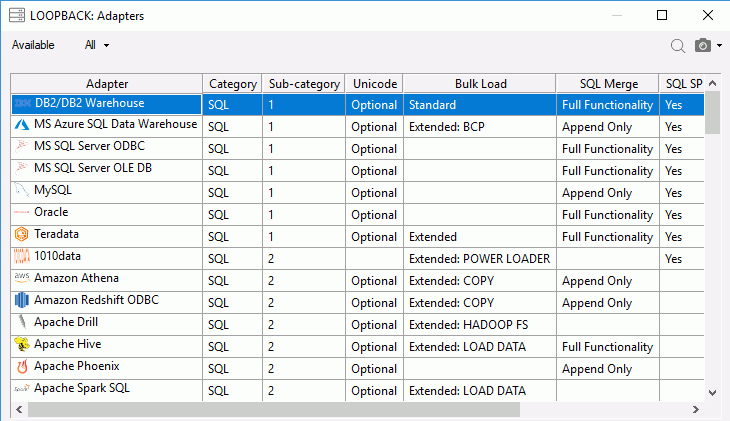
Task: Expand the camera options dropdown arrow
Action: (x=719, y=46)
